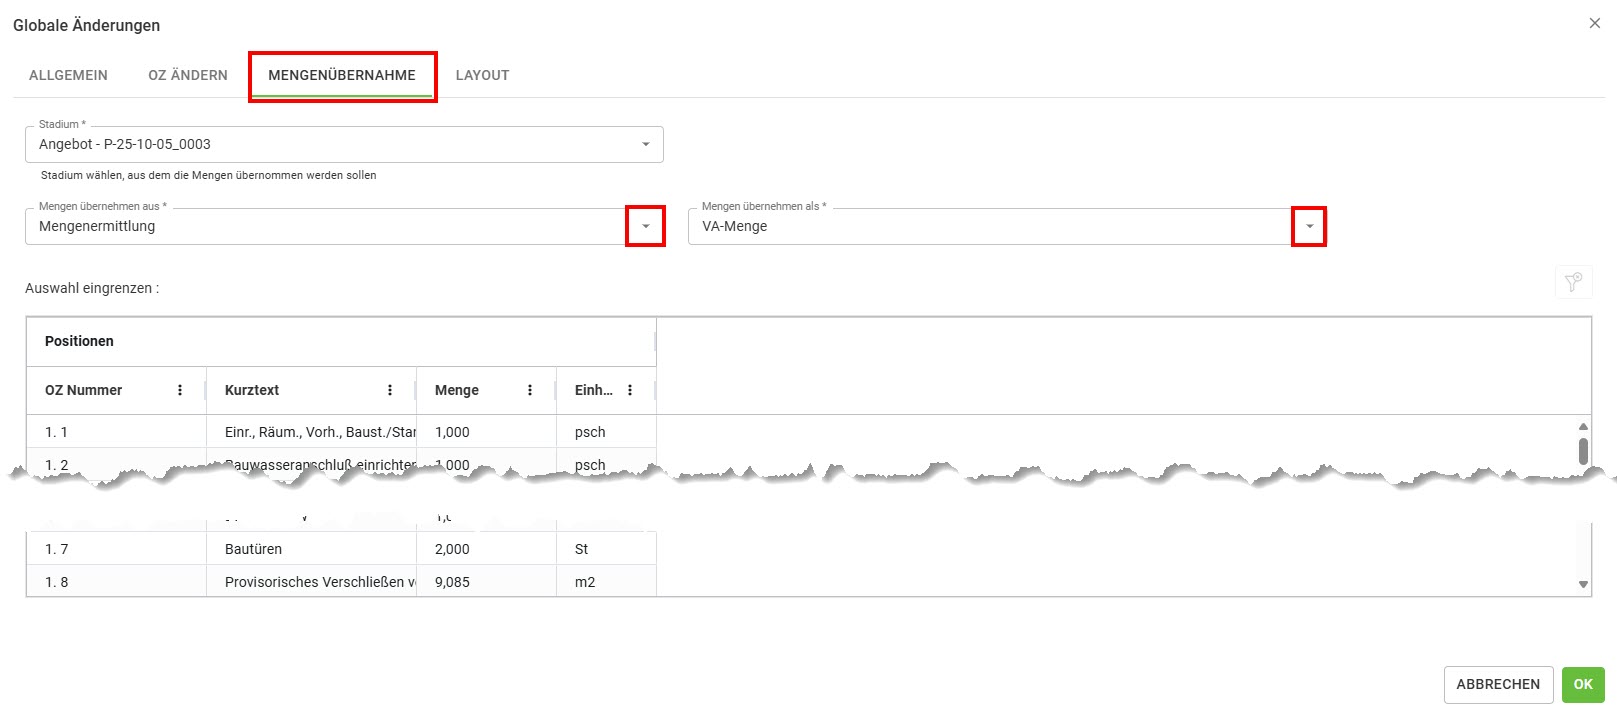Sort by the Menge column header
1617x715 pixels.
[457, 390]
